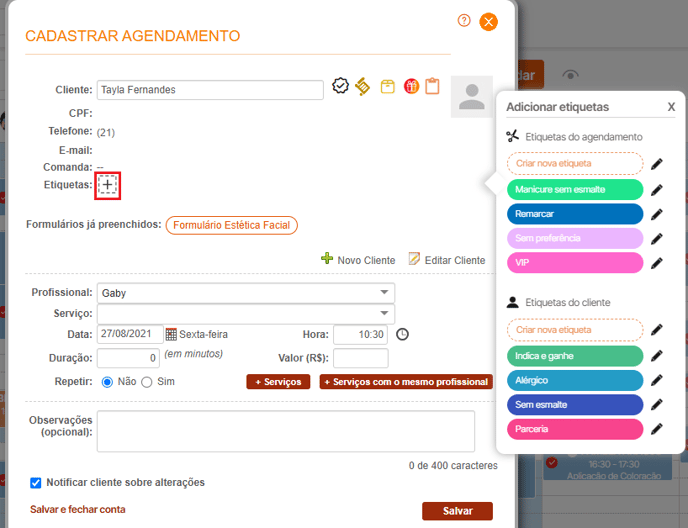Image resolution: width=688 pixels, height=528 pixels.
Task: Click the red gift icon
Action: [411, 87]
